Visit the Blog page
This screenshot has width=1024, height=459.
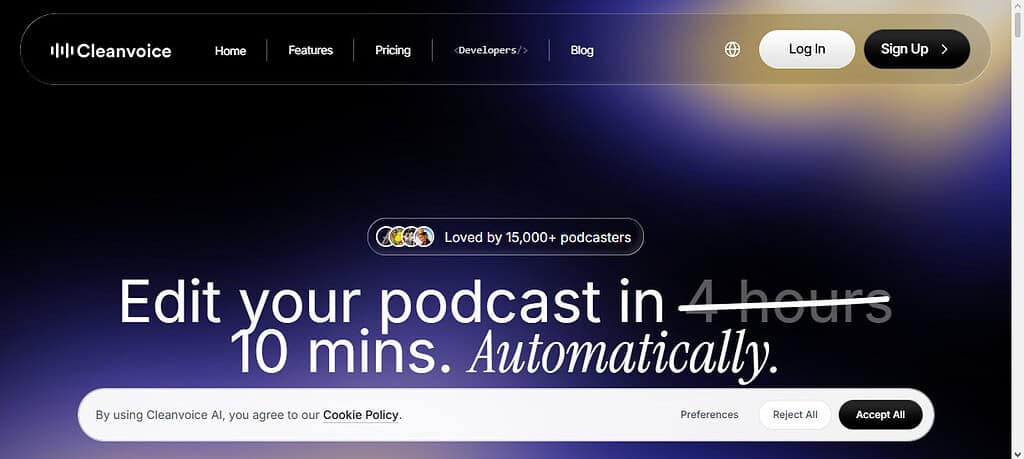pos(582,50)
